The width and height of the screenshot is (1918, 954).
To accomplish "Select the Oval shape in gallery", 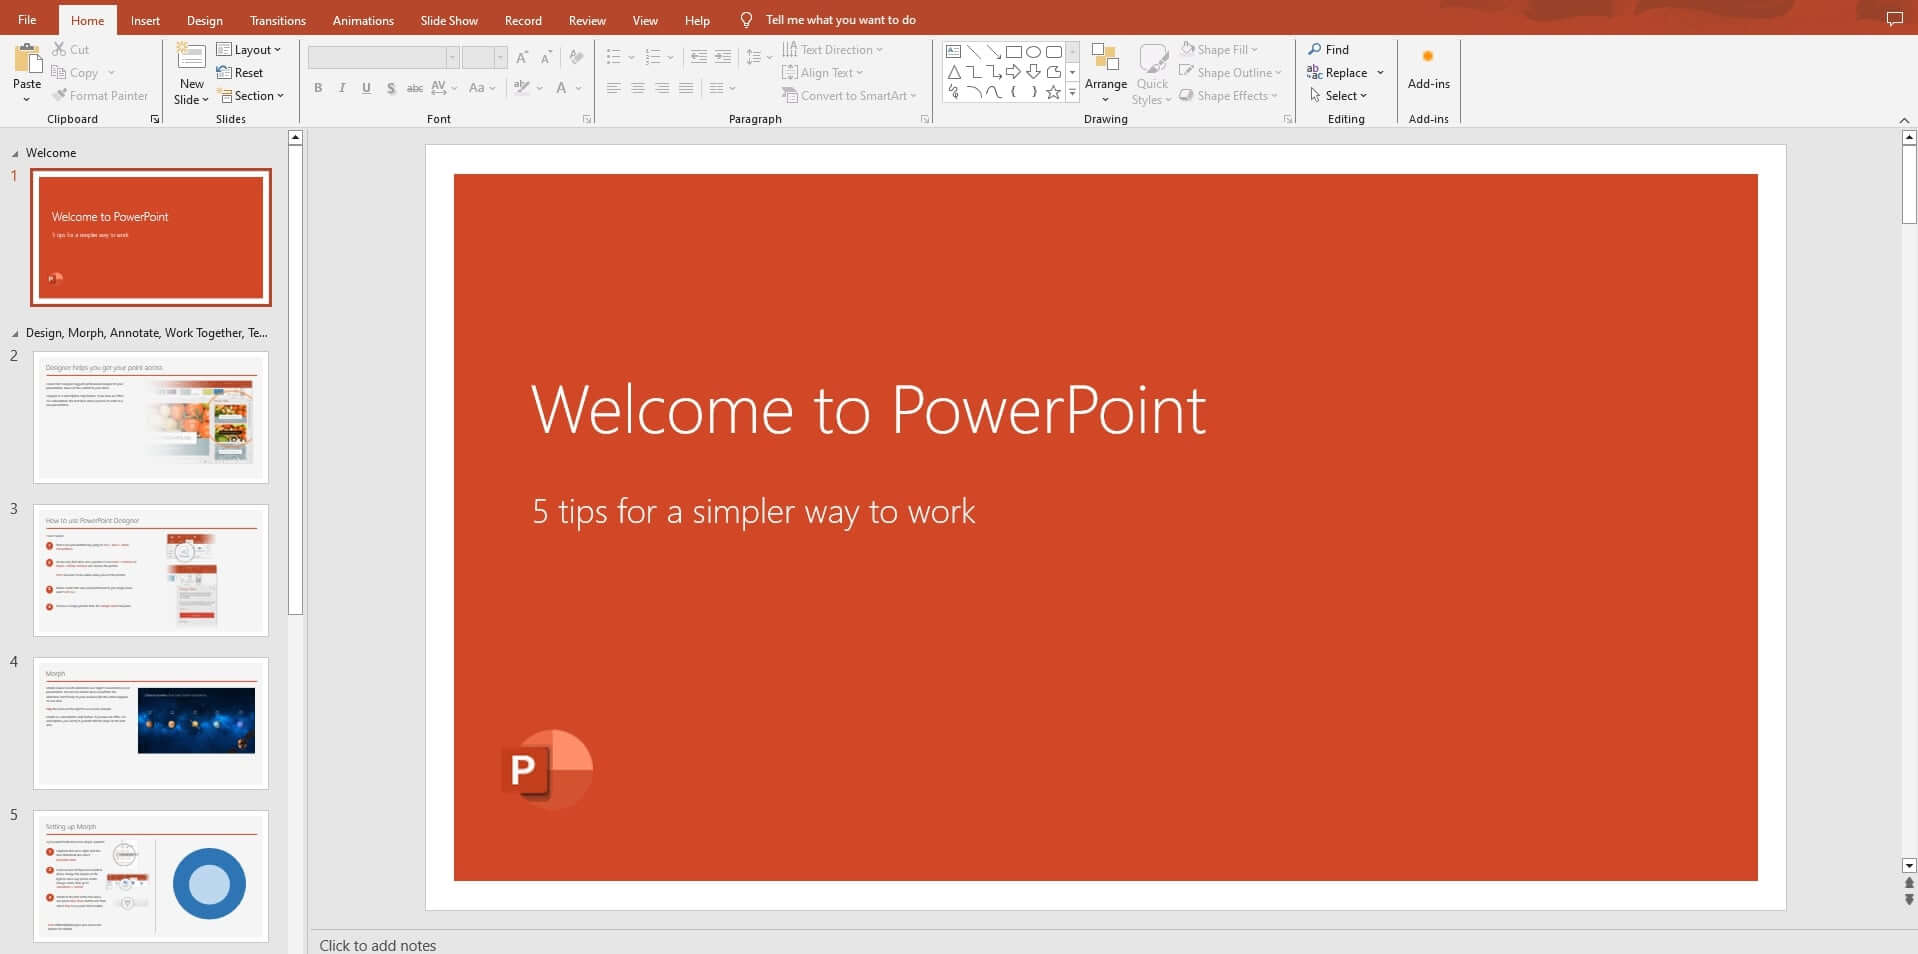I will 1033,51.
